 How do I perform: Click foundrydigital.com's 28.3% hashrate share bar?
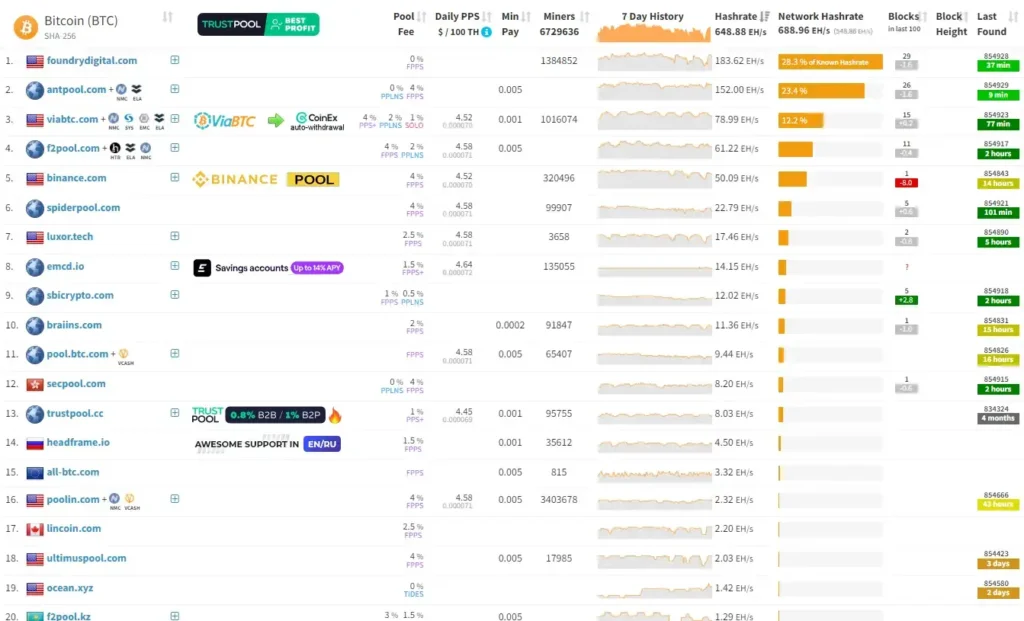[x=828, y=60]
